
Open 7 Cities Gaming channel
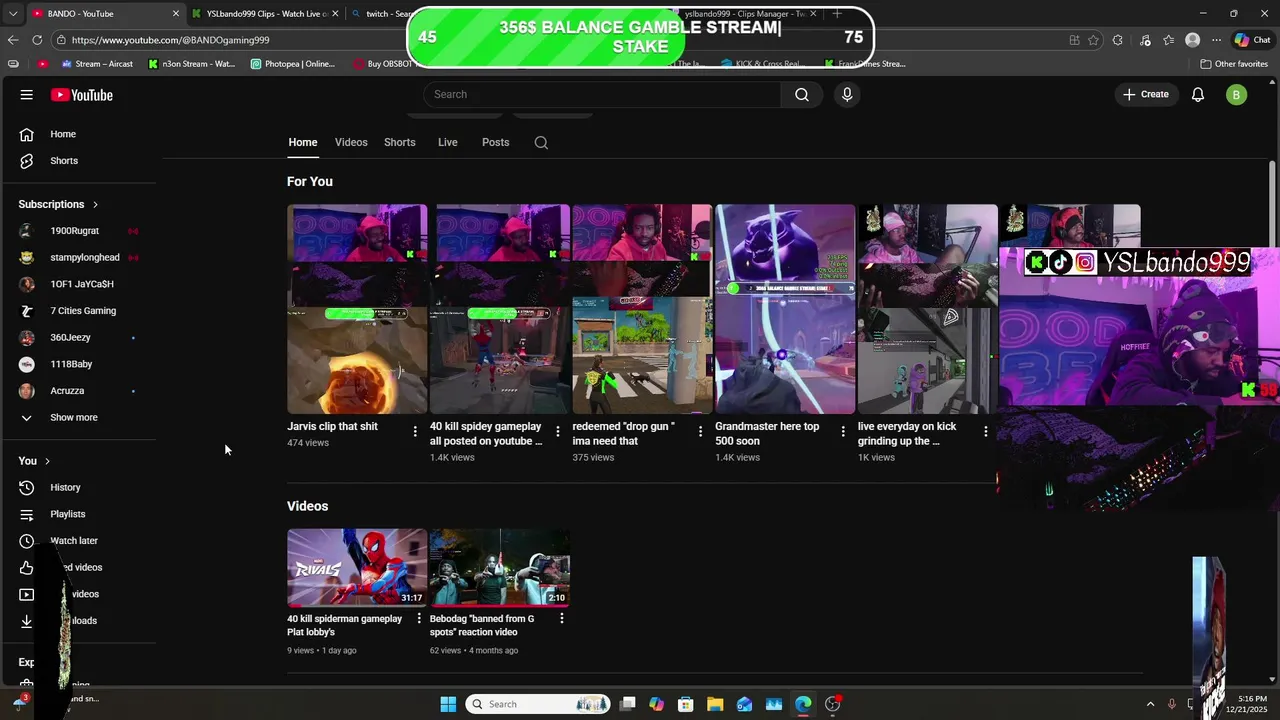point(80,311)
